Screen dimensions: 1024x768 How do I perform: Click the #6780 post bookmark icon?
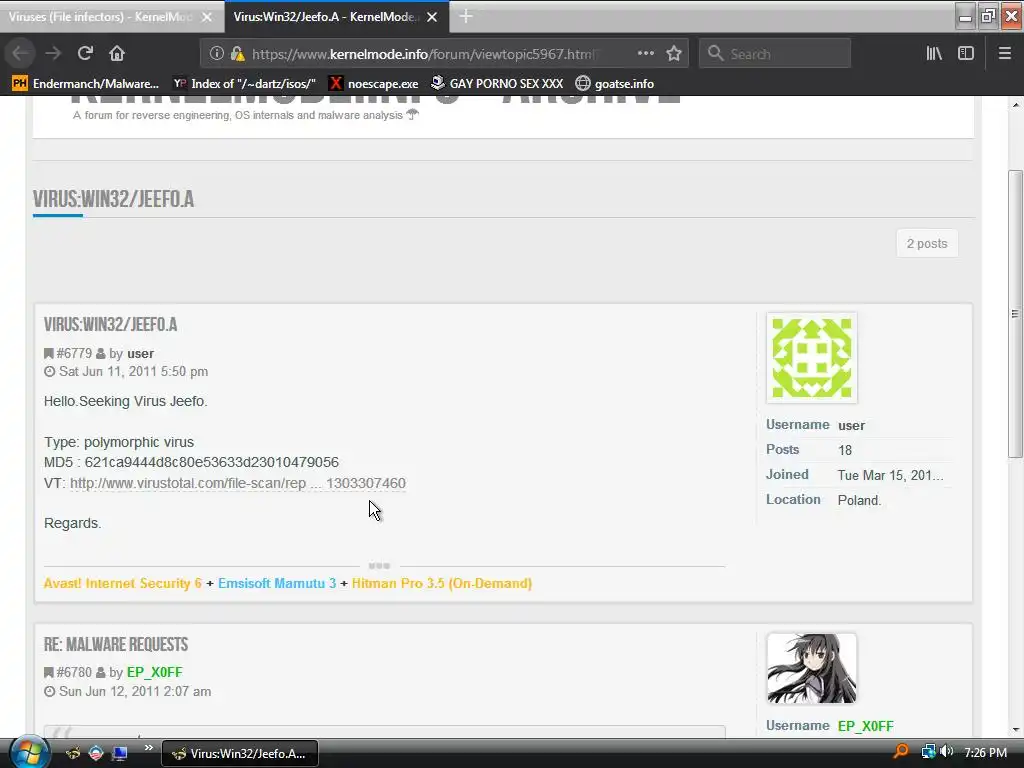(x=48, y=672)
